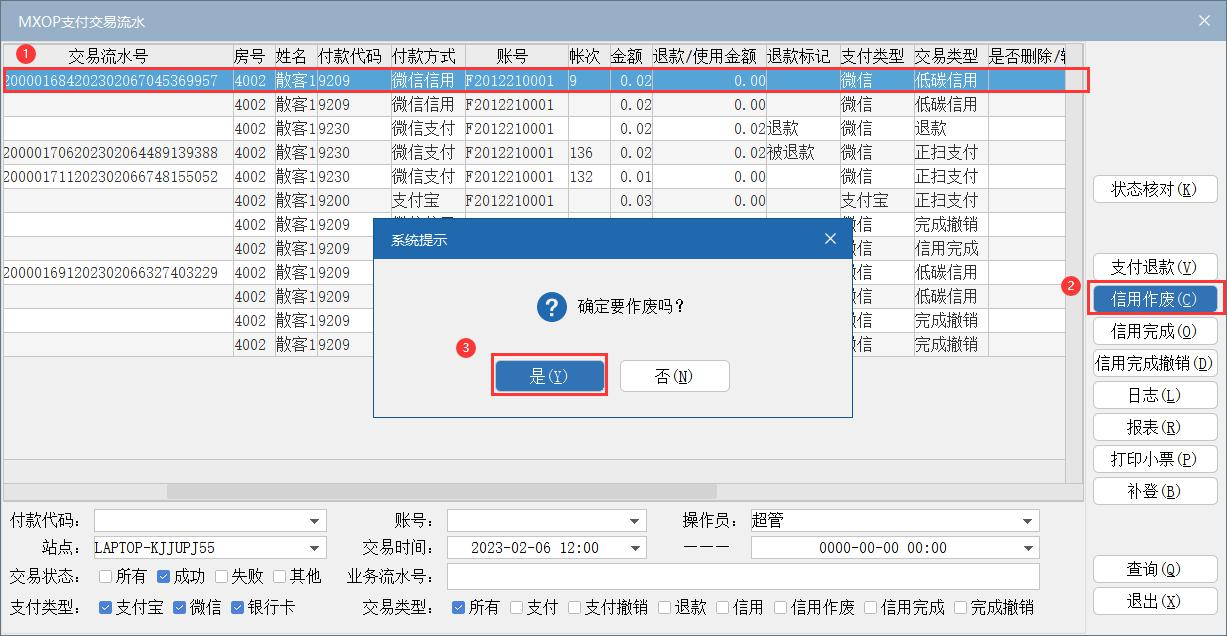Click the 退款标记 column header
Image resolution: width=1227 pixels, height=636 pixels.
click(803, 56)
